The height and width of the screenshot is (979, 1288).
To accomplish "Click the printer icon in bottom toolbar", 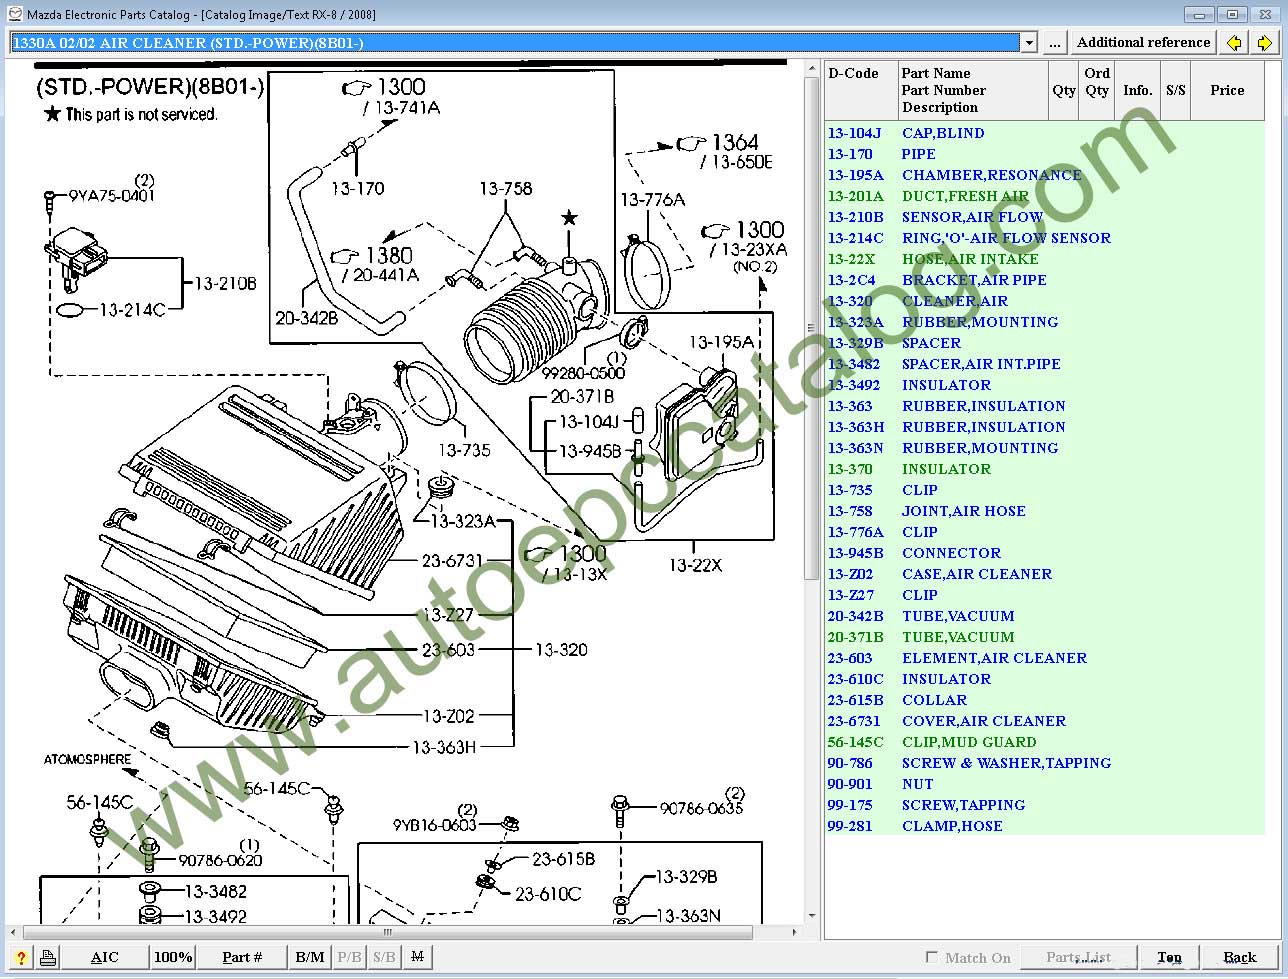I will (x=47, y=957).
